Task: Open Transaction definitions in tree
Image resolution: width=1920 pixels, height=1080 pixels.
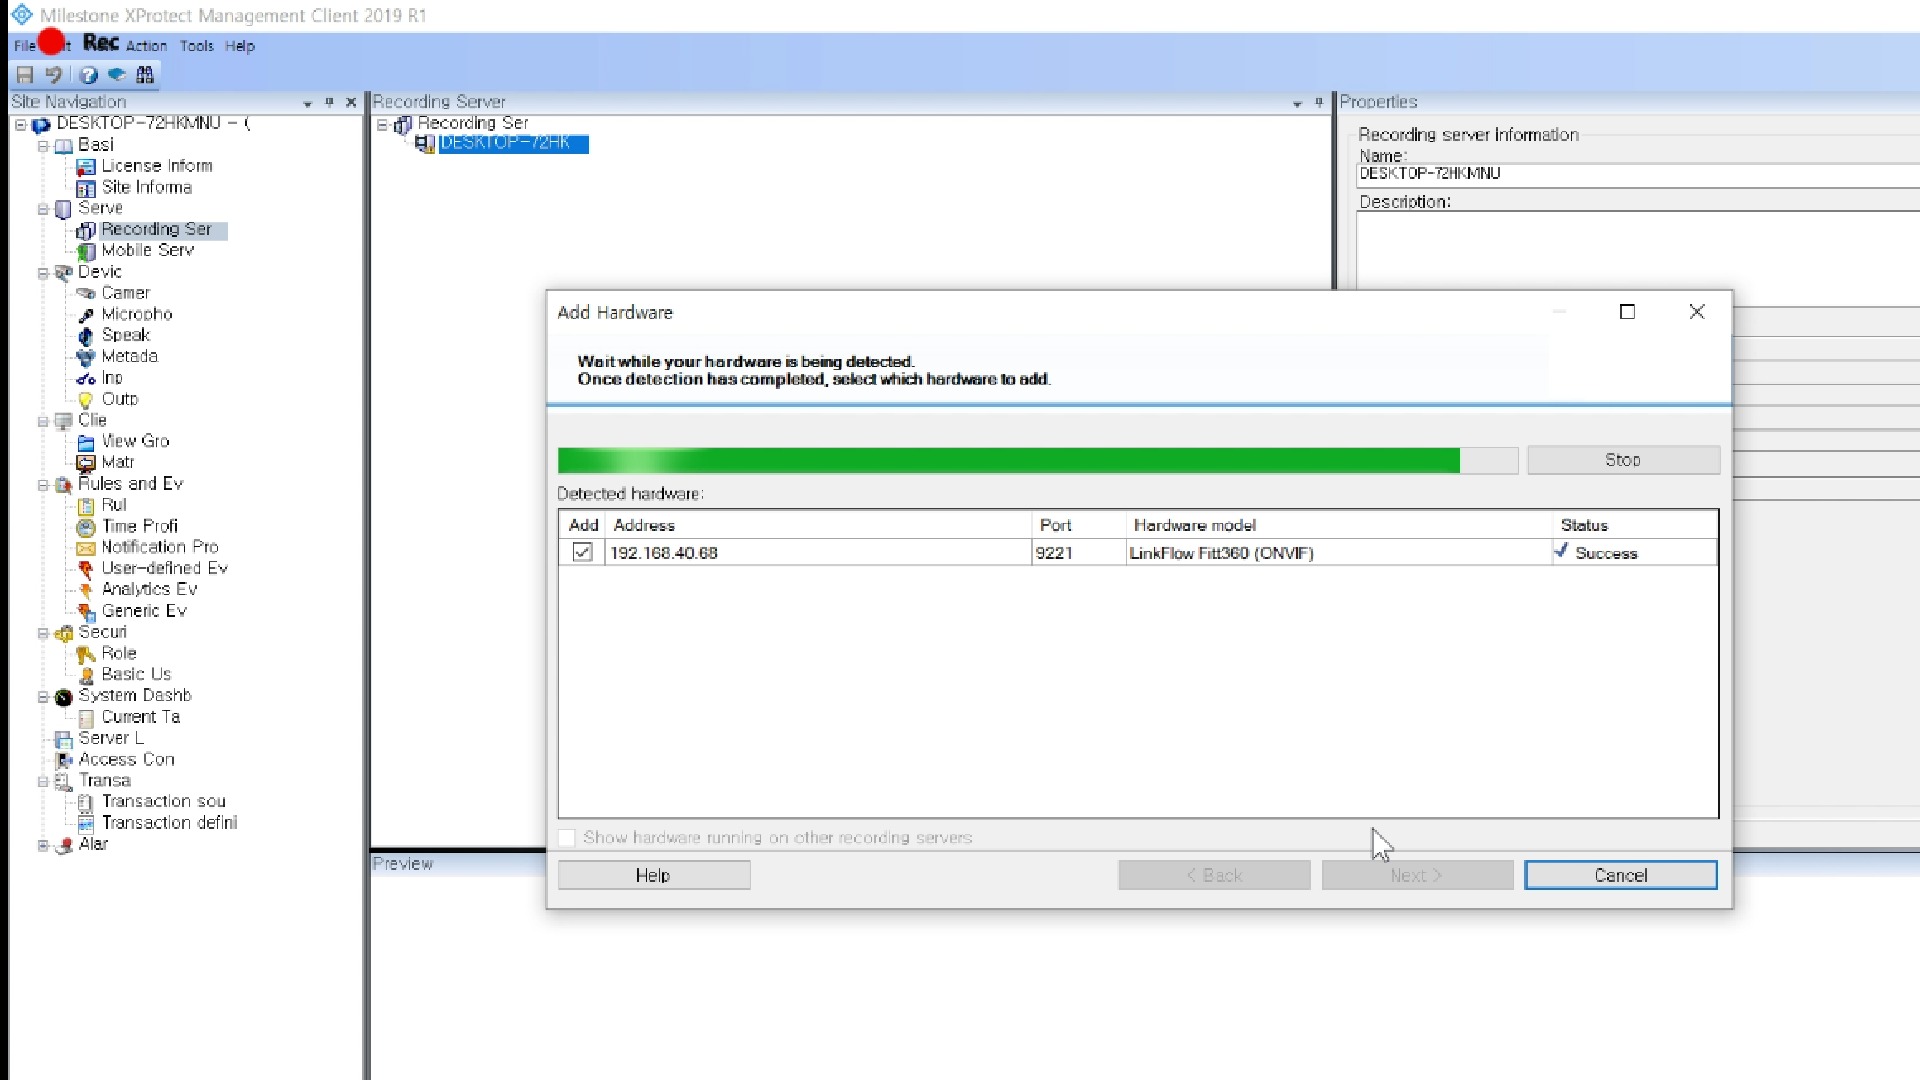Action: (x=169, y=823)
